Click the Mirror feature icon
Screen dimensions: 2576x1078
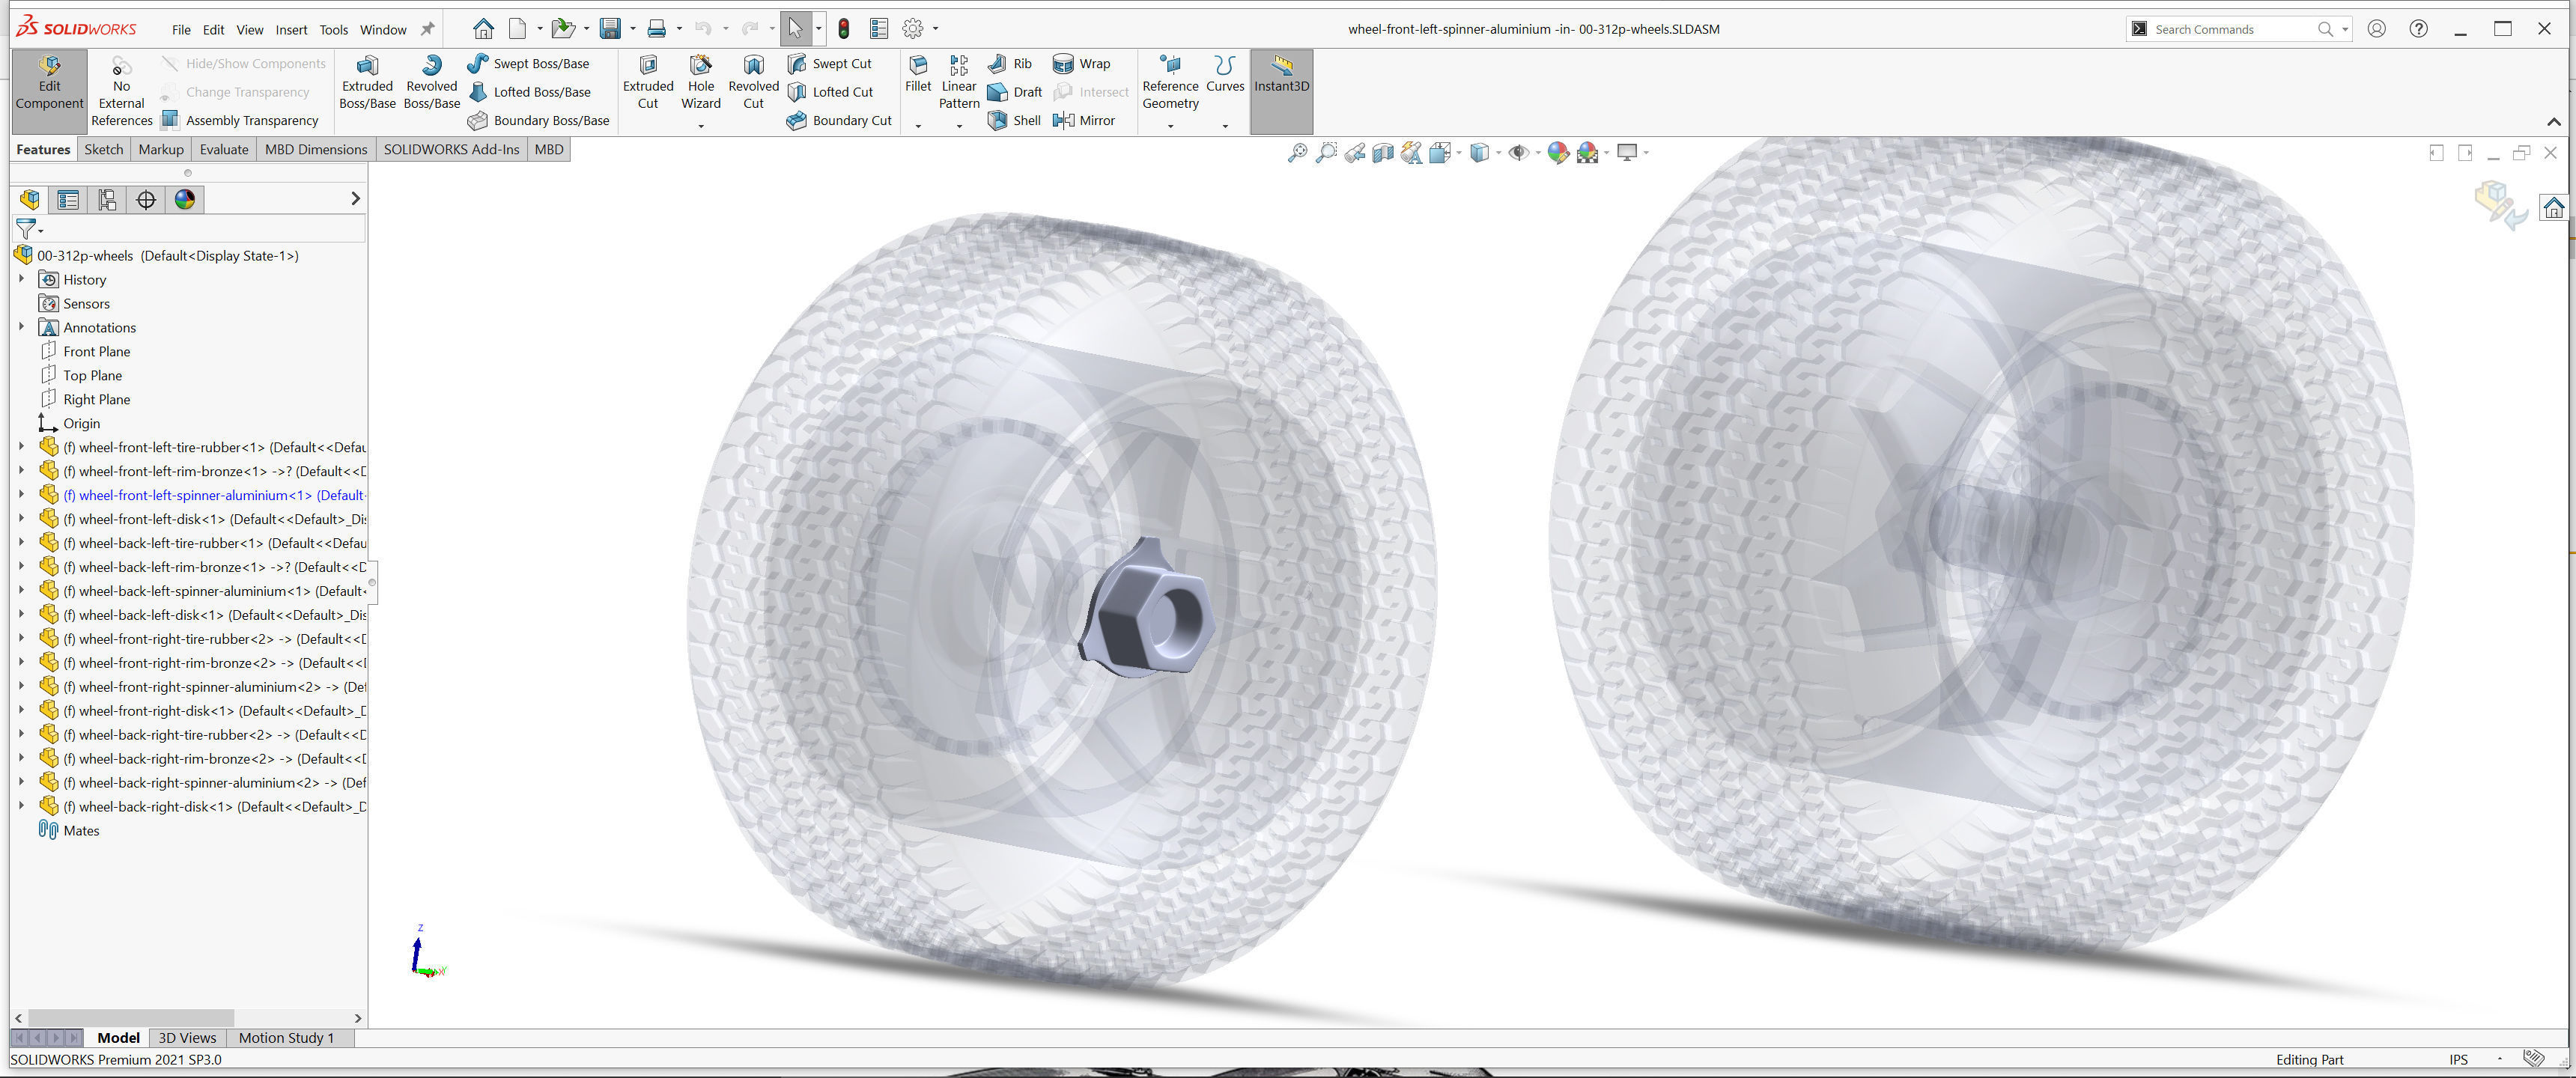pos(1084,120)
